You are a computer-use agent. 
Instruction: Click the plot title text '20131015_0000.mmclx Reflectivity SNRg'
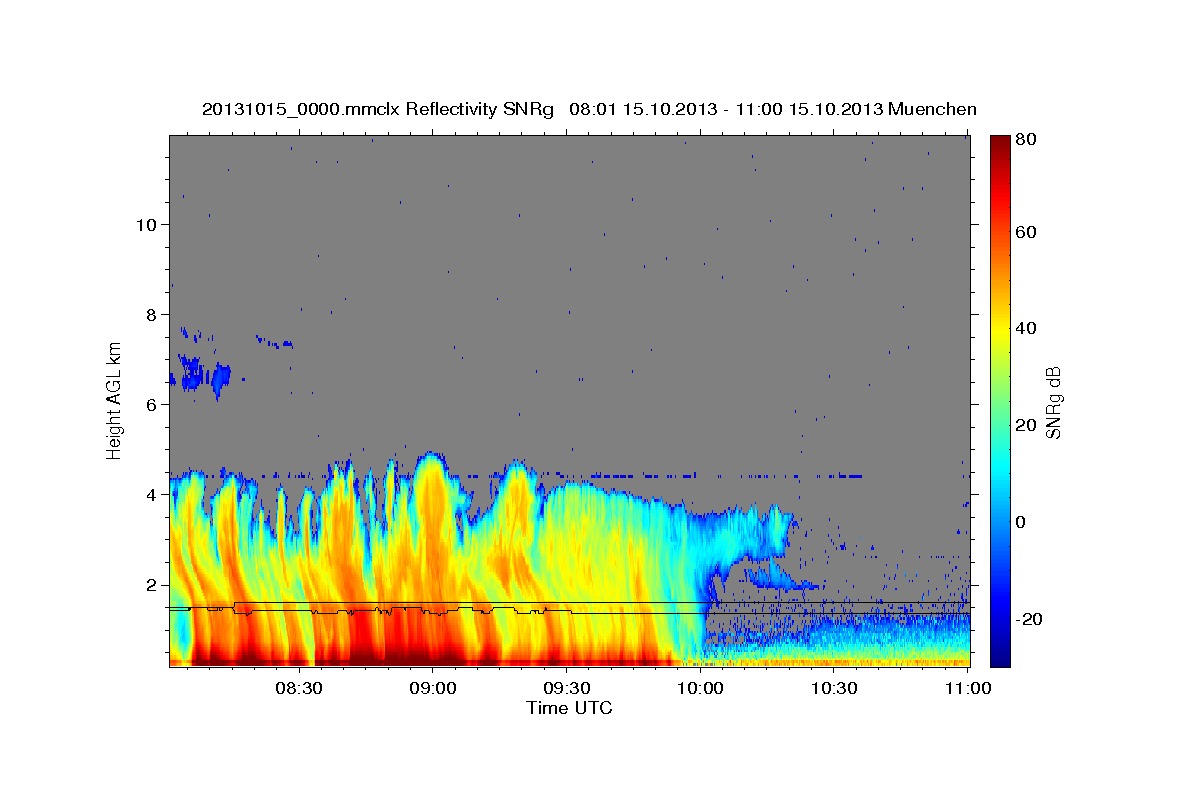[377, 109]
